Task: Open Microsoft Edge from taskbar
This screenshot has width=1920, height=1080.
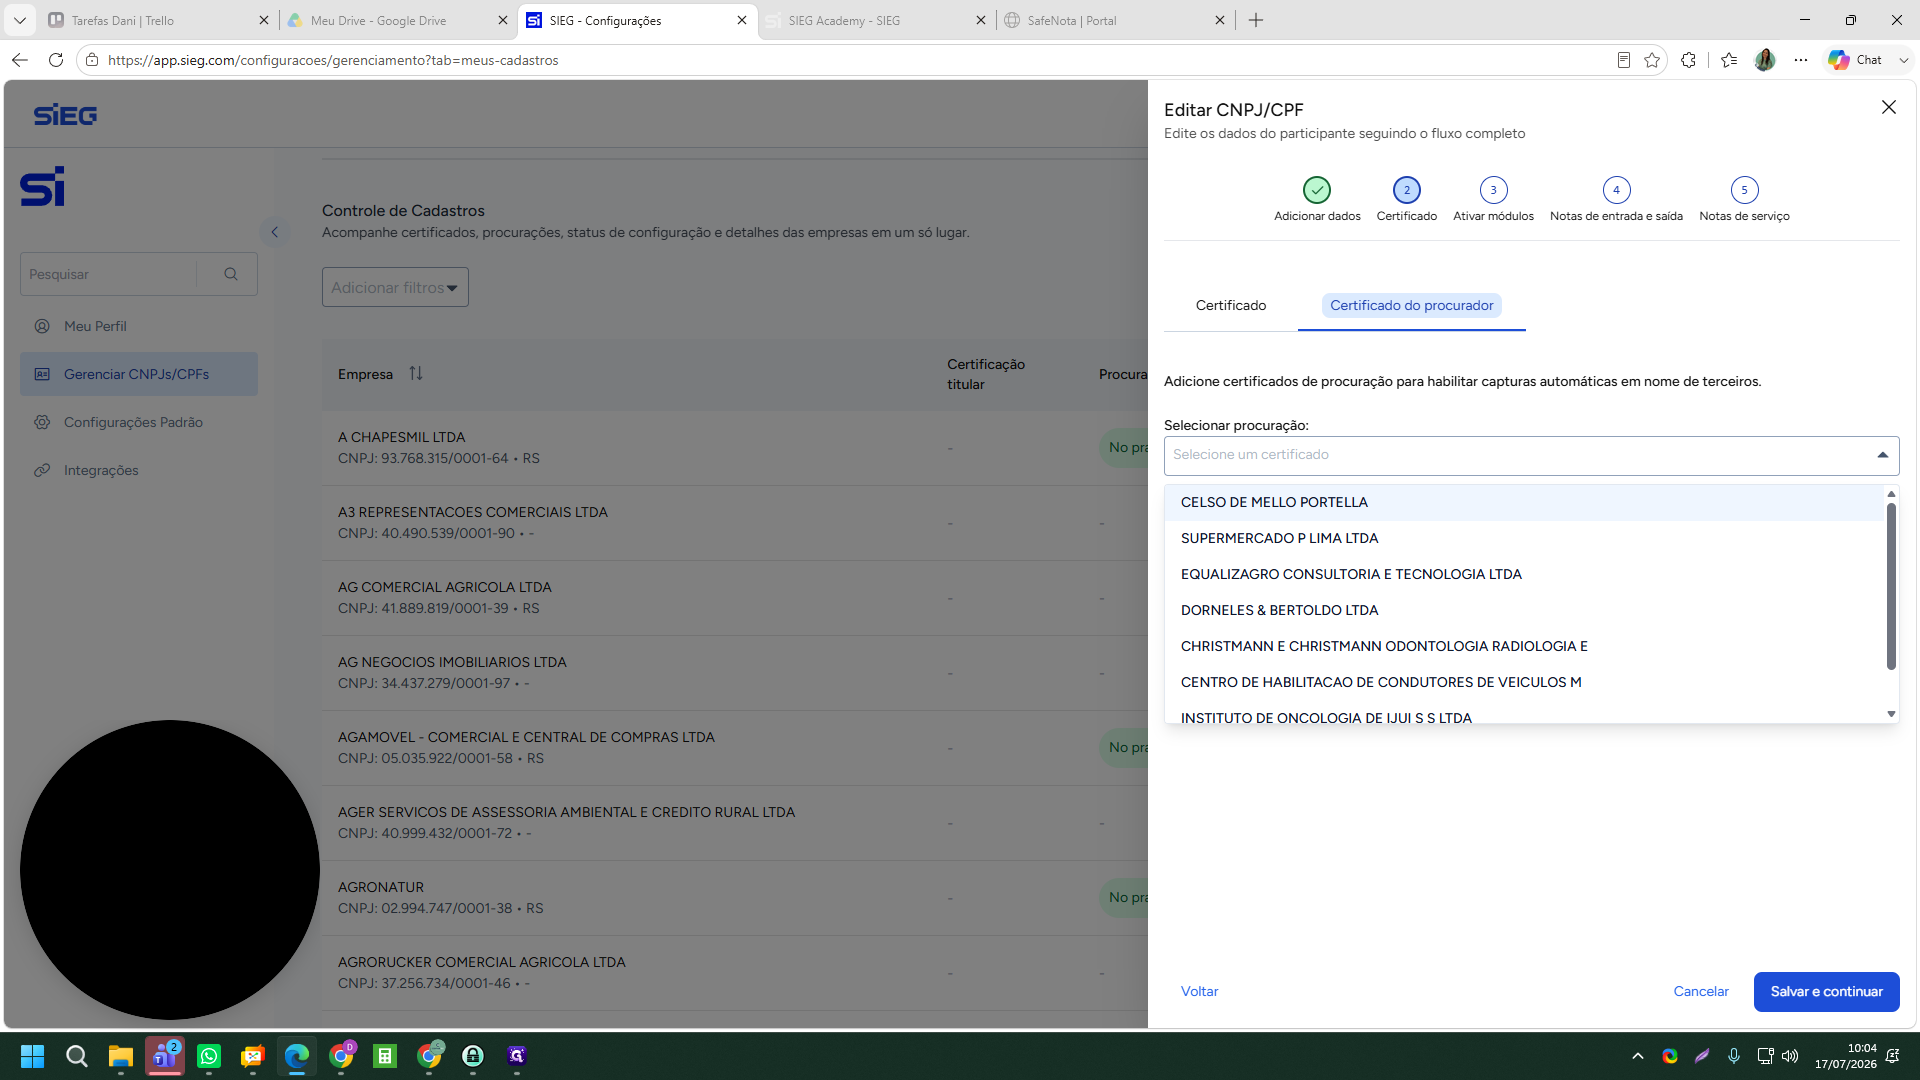Action: click(x=297, y=1056)
